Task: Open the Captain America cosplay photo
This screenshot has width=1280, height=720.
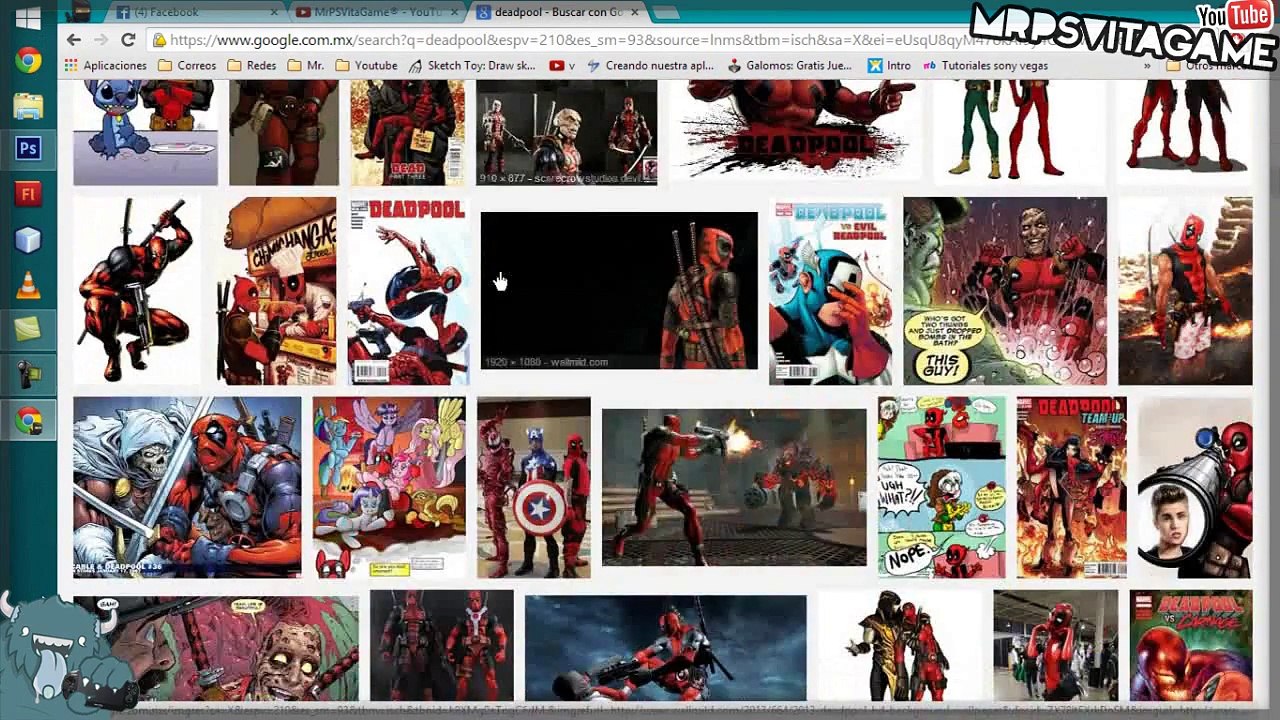Action: (x=534, y=487)
